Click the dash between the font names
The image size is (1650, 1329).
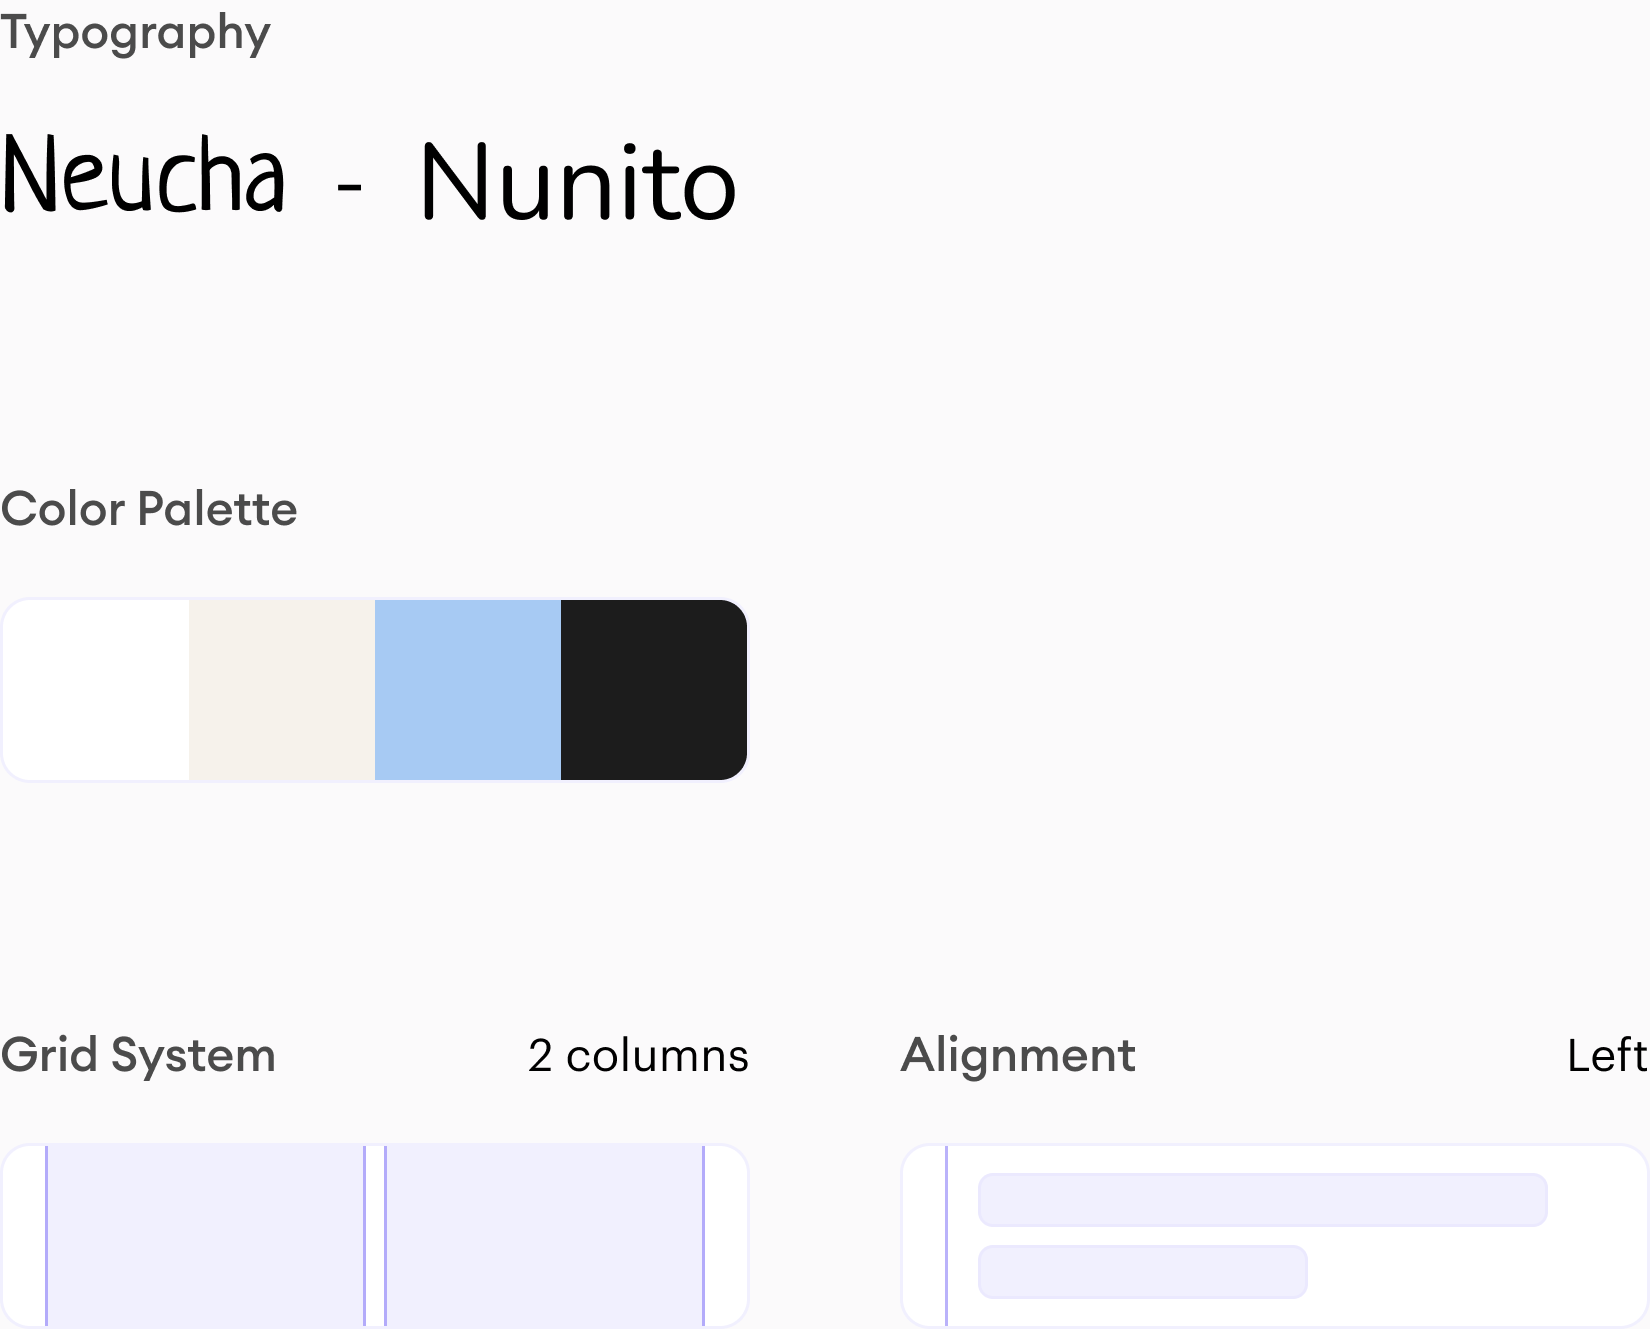point(349,186)
